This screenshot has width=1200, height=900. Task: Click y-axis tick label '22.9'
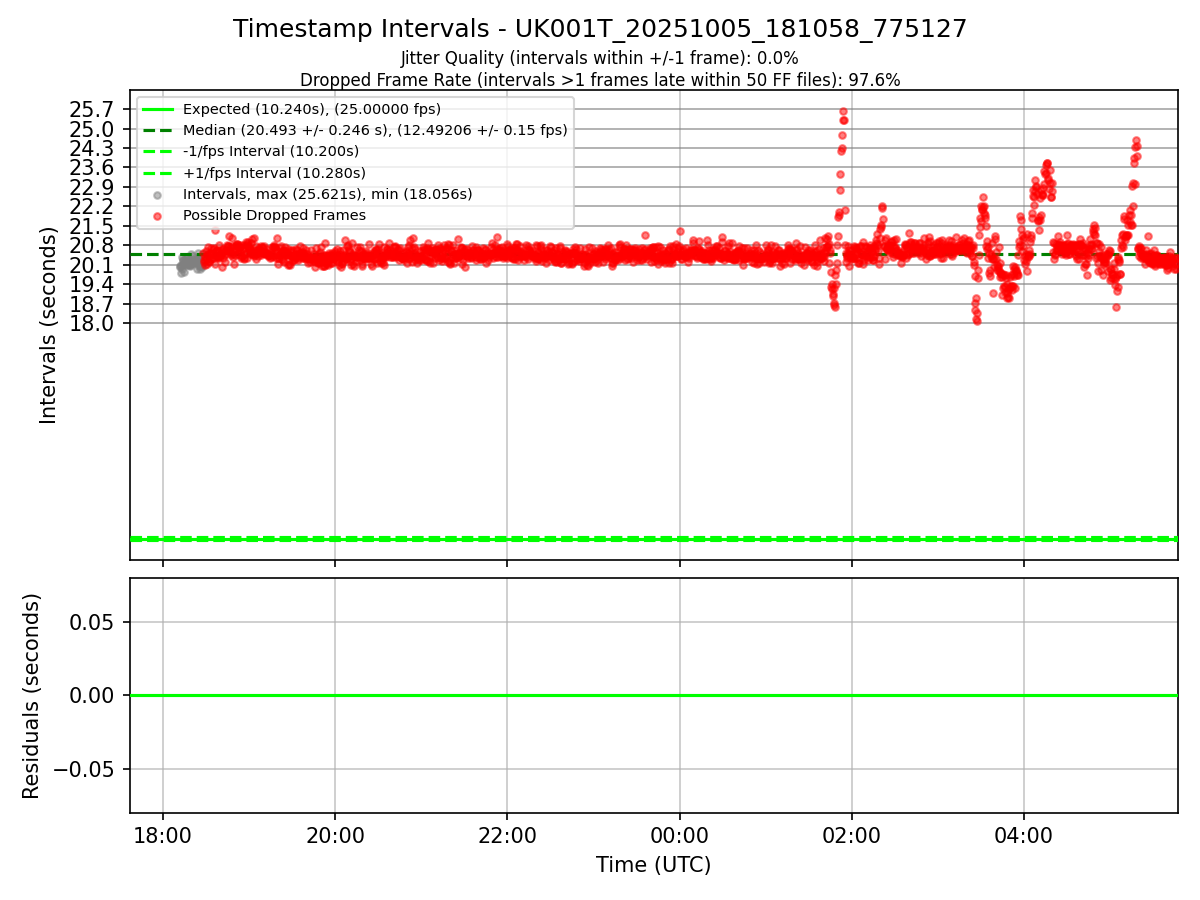pyautogui.click(x=92, y=187)
